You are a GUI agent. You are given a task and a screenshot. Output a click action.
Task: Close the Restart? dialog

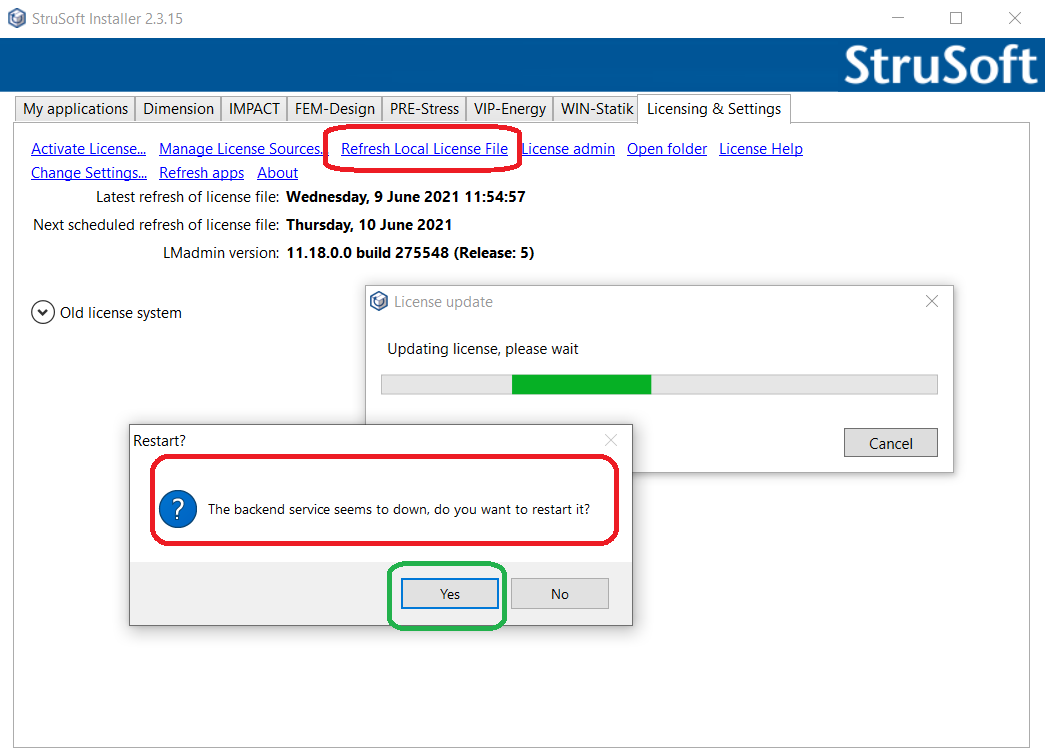click(610, 440)
